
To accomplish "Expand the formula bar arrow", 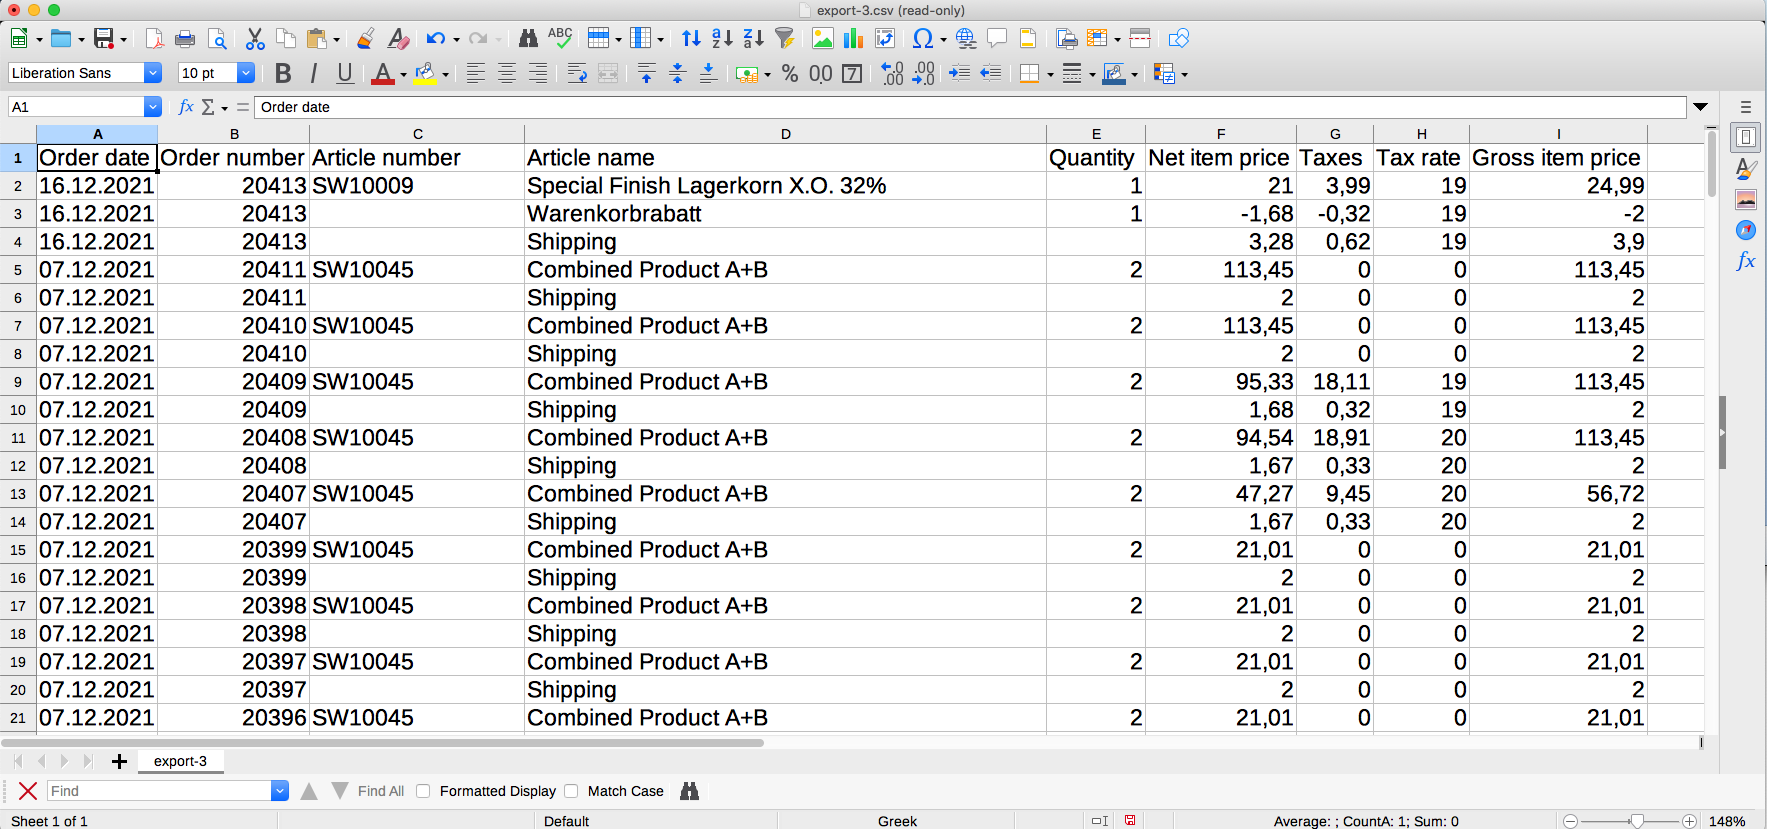I will [x=1700, y=107].
